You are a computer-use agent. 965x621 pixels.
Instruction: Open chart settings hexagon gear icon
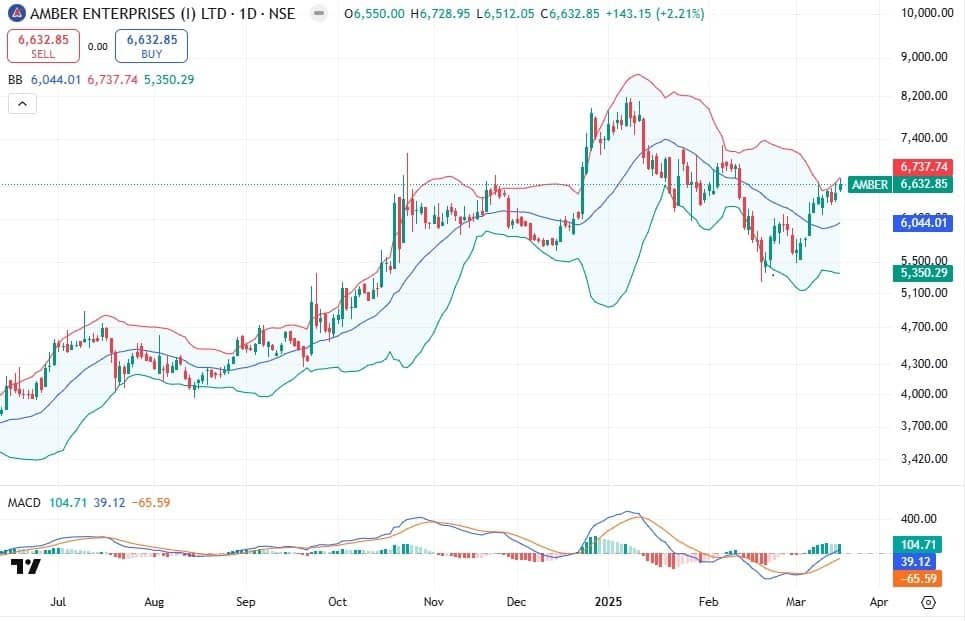point(928,602)
